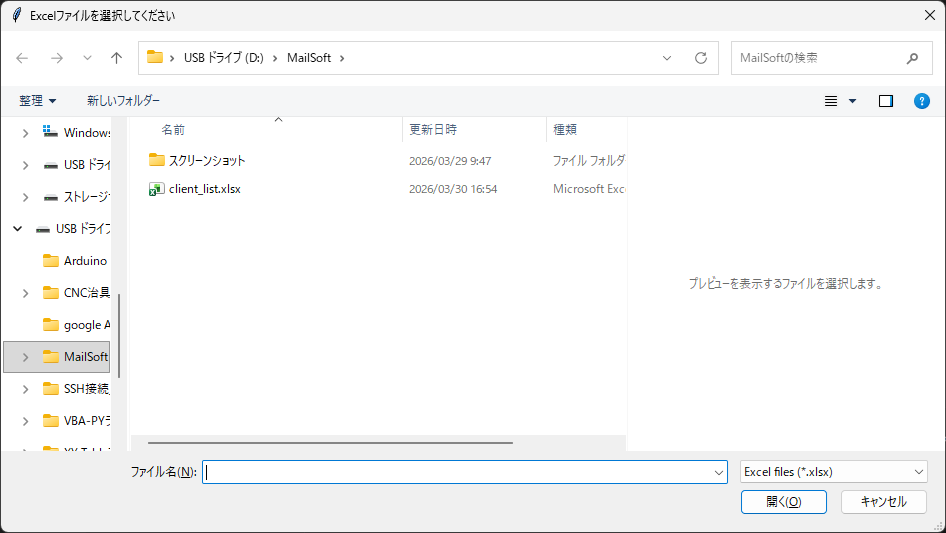
Task: Click the search magnifier icon
Action: click(x=912, y=58)
